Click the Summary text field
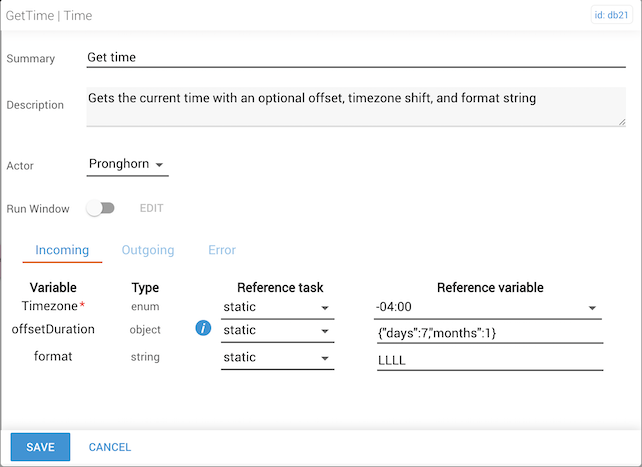 click(x=355, y=57)
